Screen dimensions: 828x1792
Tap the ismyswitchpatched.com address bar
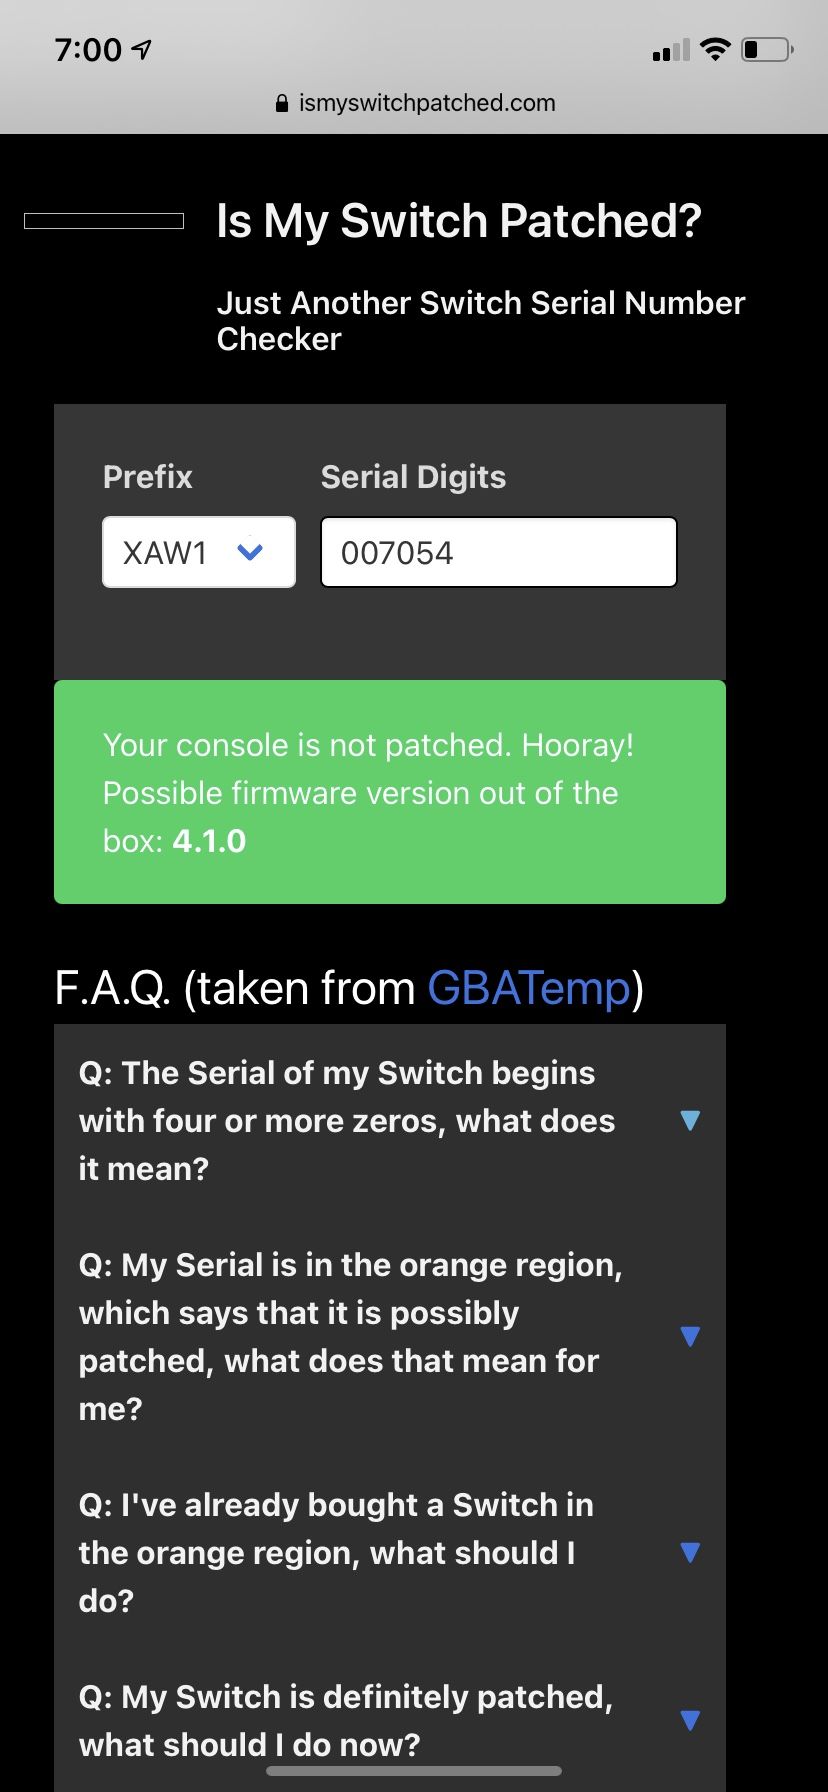[414, 103]
